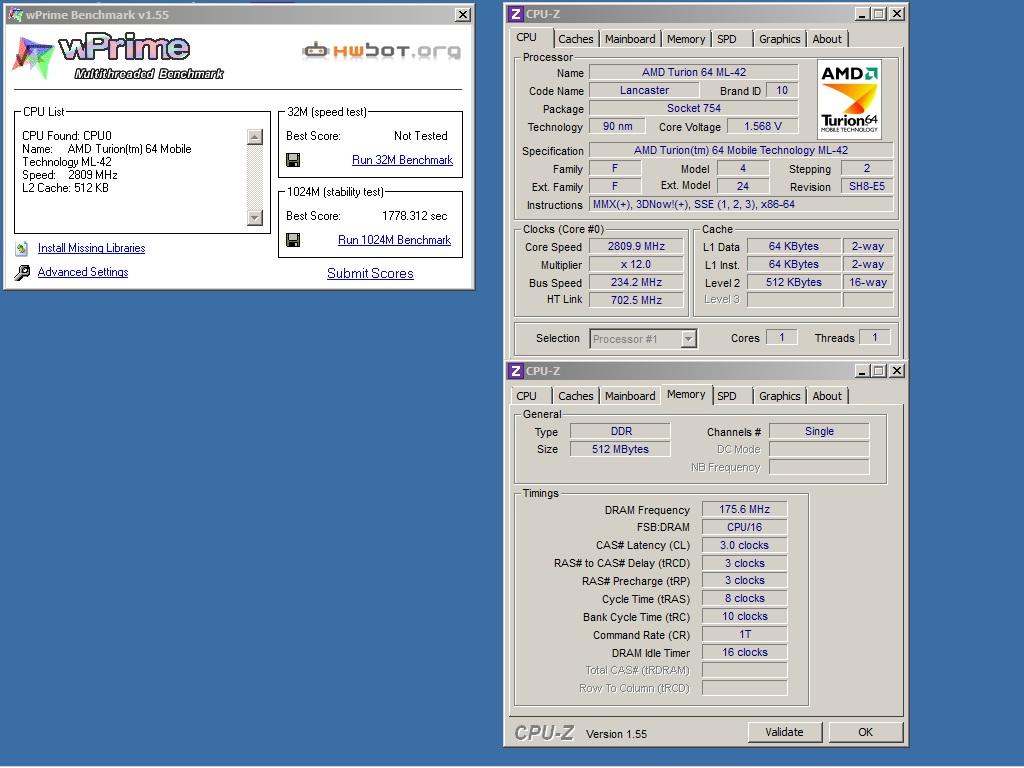Click the save icon for the 1024M benchmark
The width and height of the screenshot is (1024, 768).
coord(293,240)
